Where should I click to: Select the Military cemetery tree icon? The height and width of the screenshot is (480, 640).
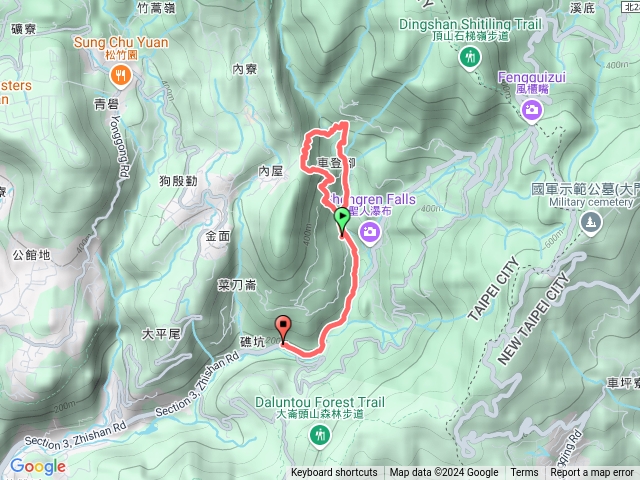[x=591, y=223]
